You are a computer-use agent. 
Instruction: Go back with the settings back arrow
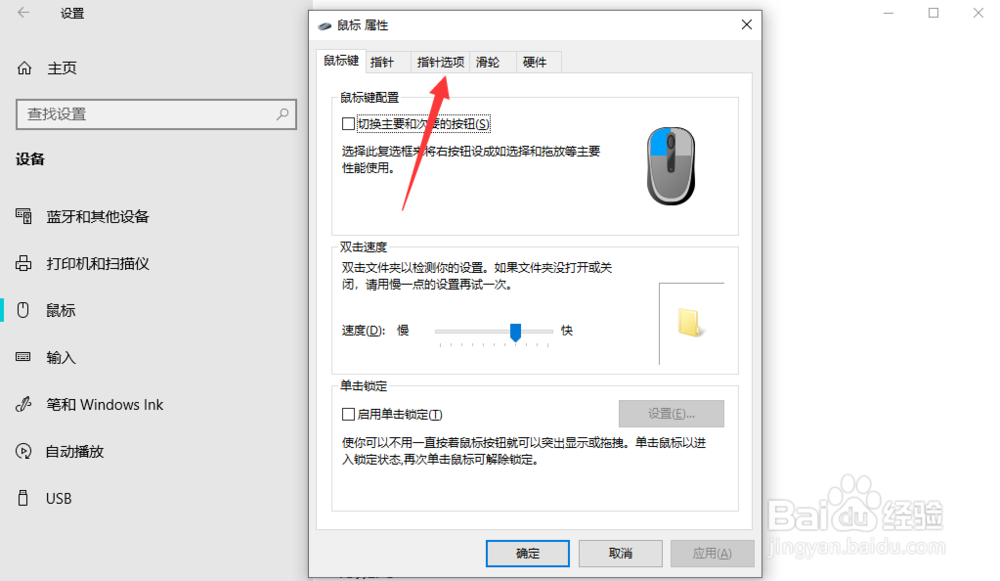click(x=24, y=13)
